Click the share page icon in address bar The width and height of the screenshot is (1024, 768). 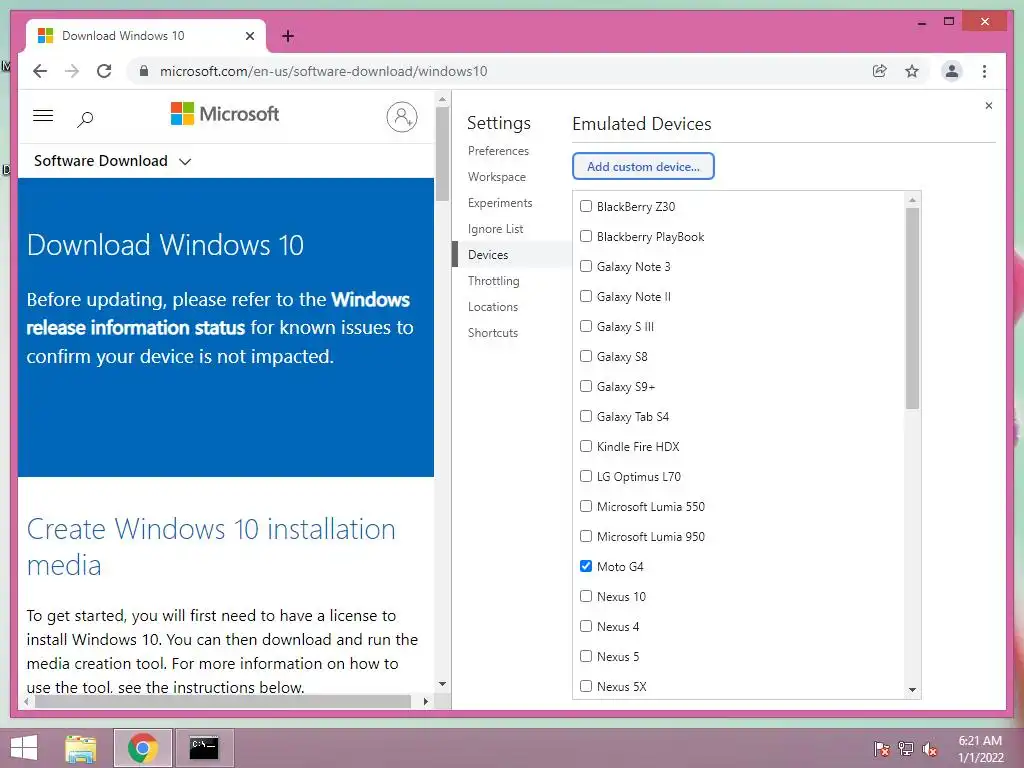(880, 71)
